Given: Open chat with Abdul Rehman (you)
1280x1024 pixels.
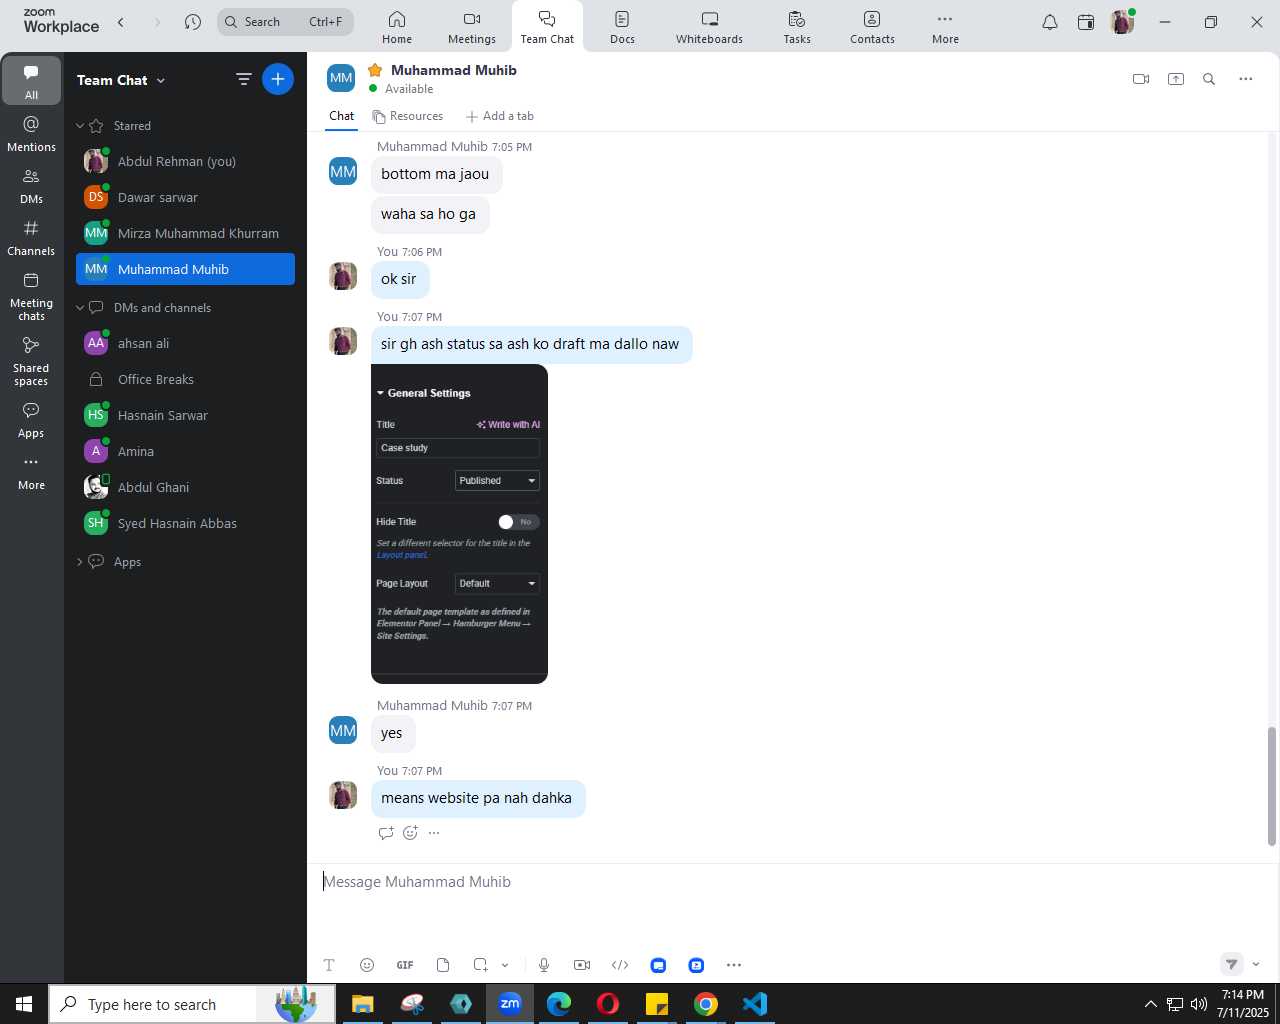Looking at the screenshot, I should (185, 161).
